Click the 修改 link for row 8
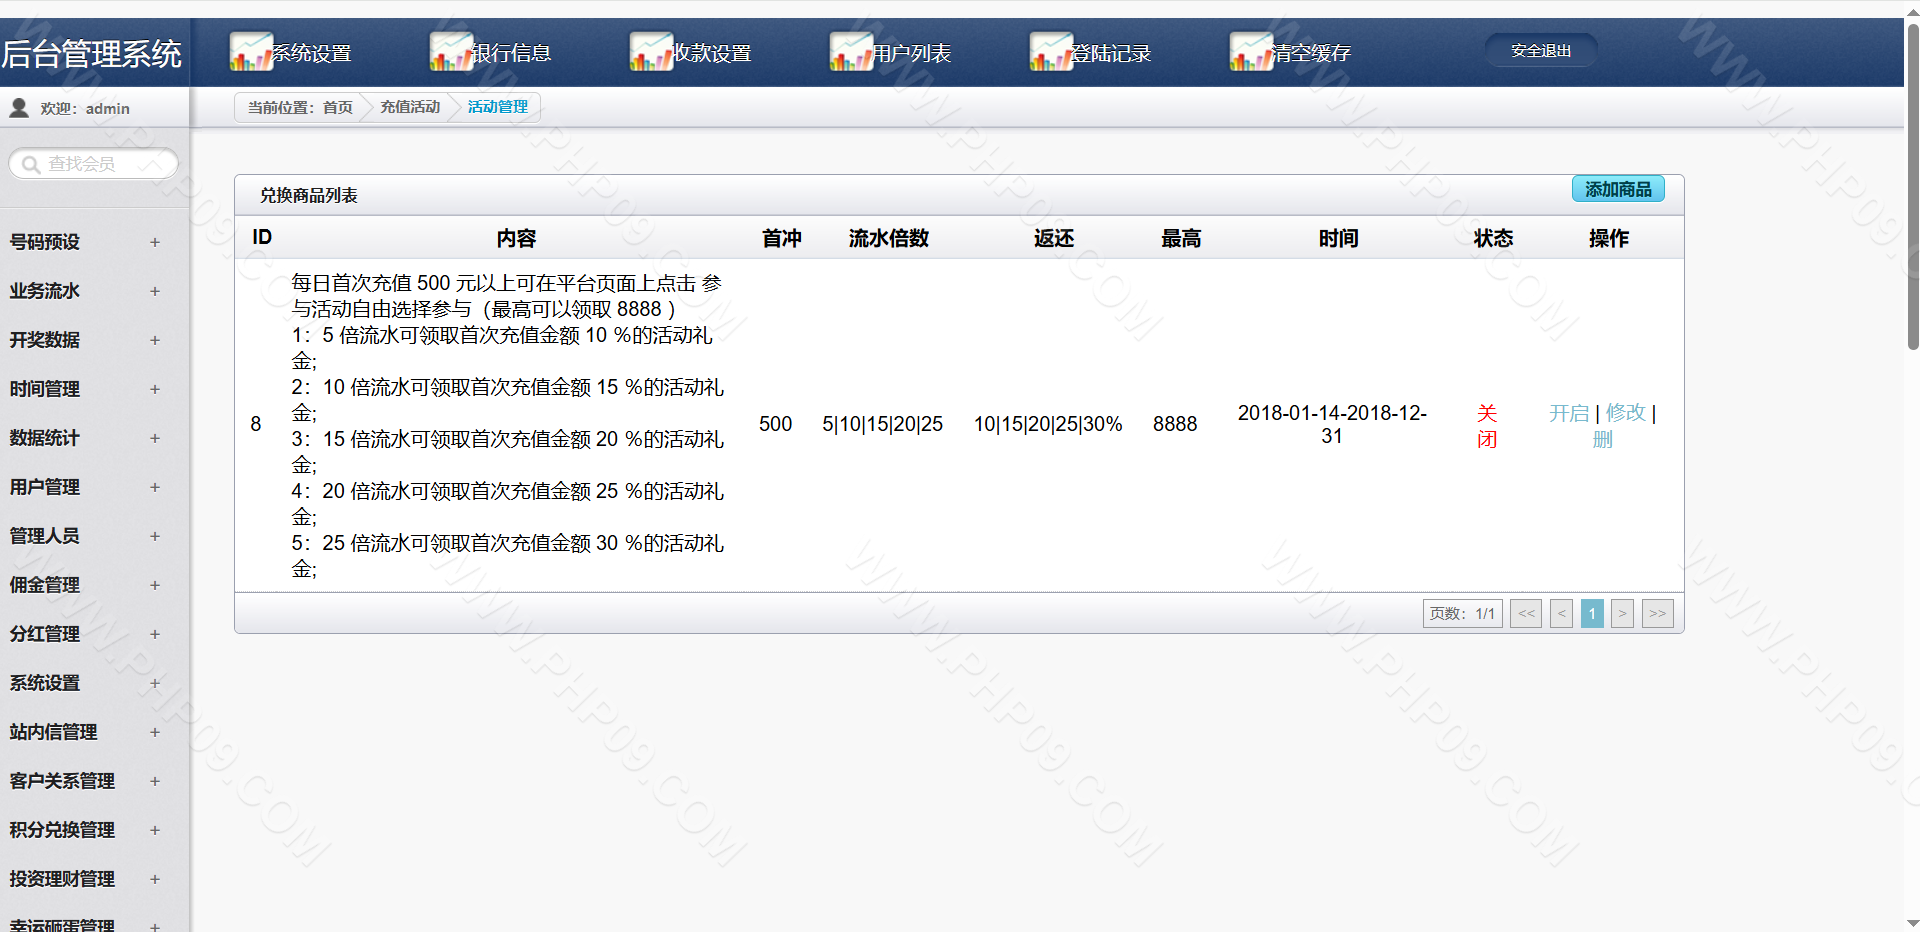This screenshot has width=1920, height=932. pos(1625,413)
